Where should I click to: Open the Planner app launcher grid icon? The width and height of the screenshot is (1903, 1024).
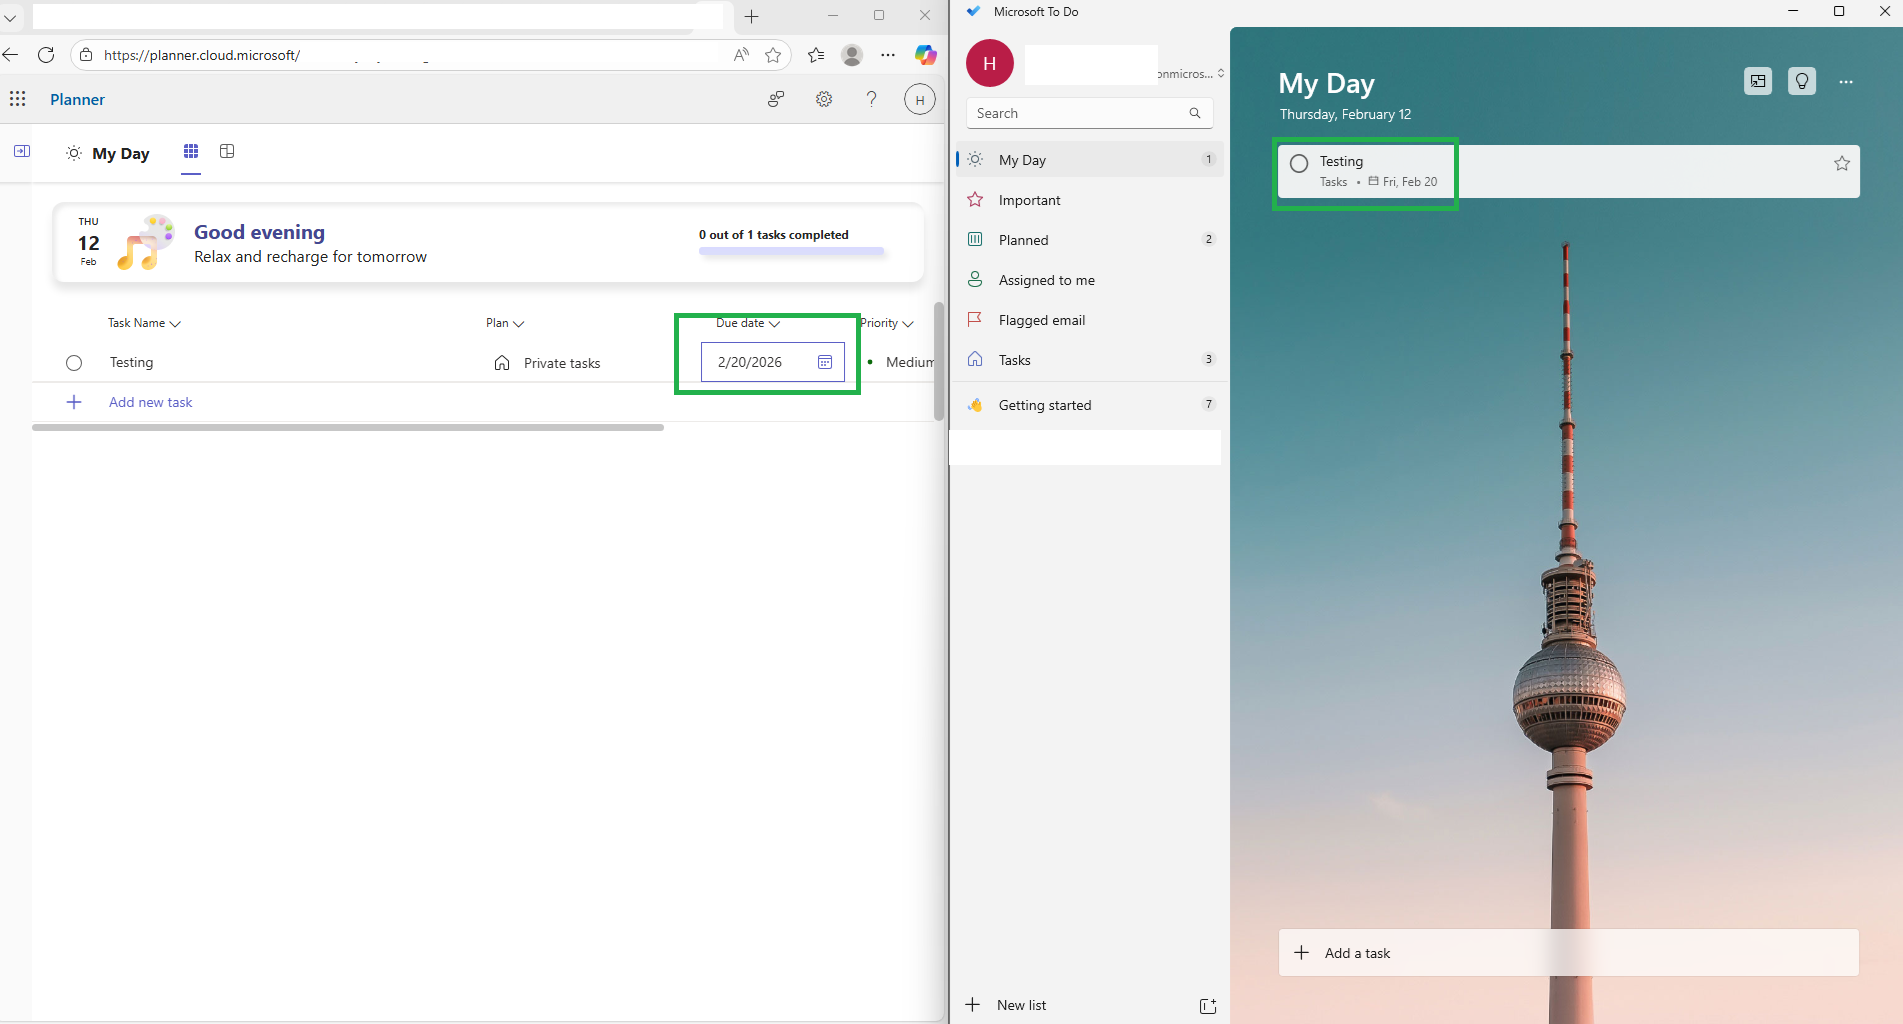pyautogui.click(x=17, y=98)
